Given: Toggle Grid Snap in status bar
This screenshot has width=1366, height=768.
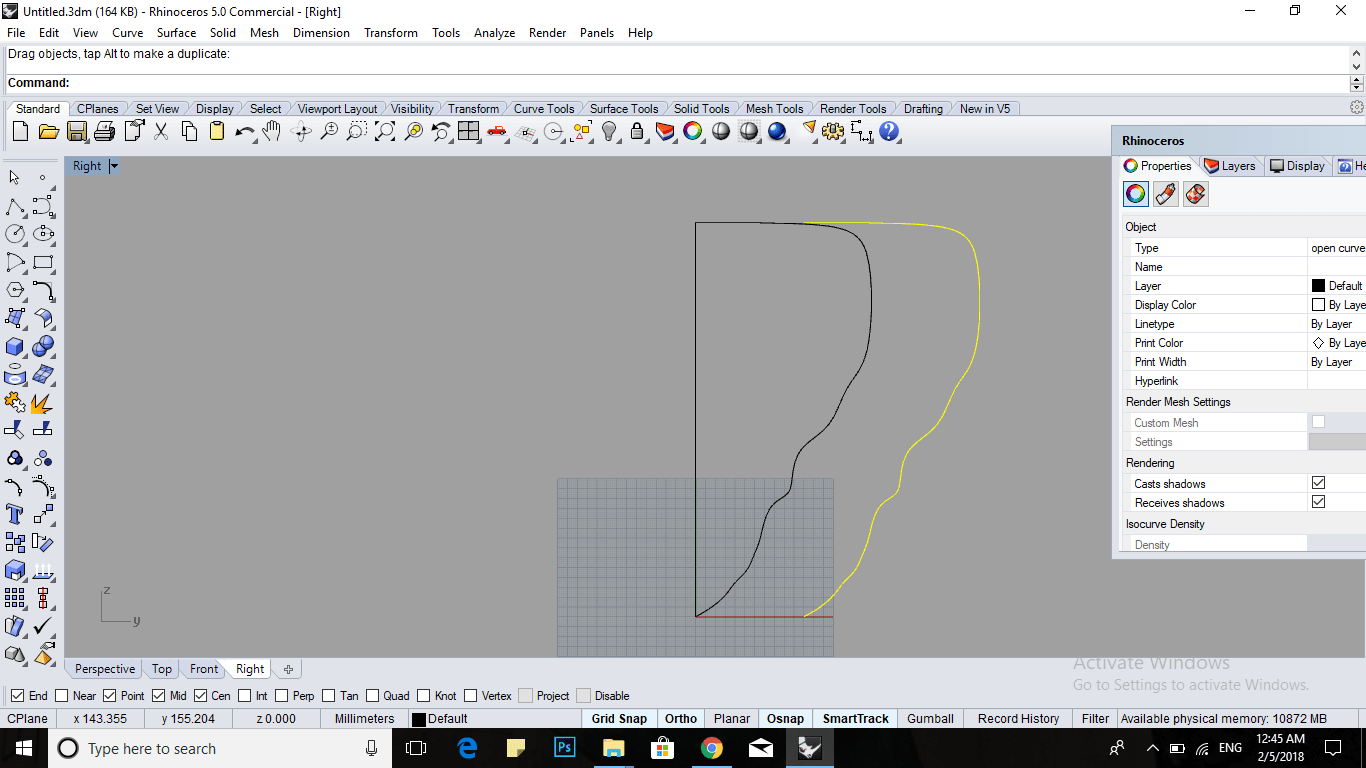Looking at the screenshot, I should pyautogui.click(x=619, y=719).
